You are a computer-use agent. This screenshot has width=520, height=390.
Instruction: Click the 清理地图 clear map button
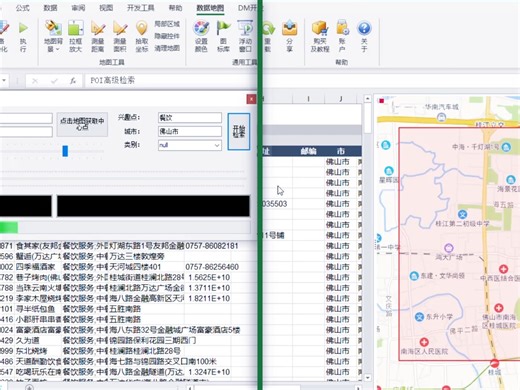[x=167, y=48]
